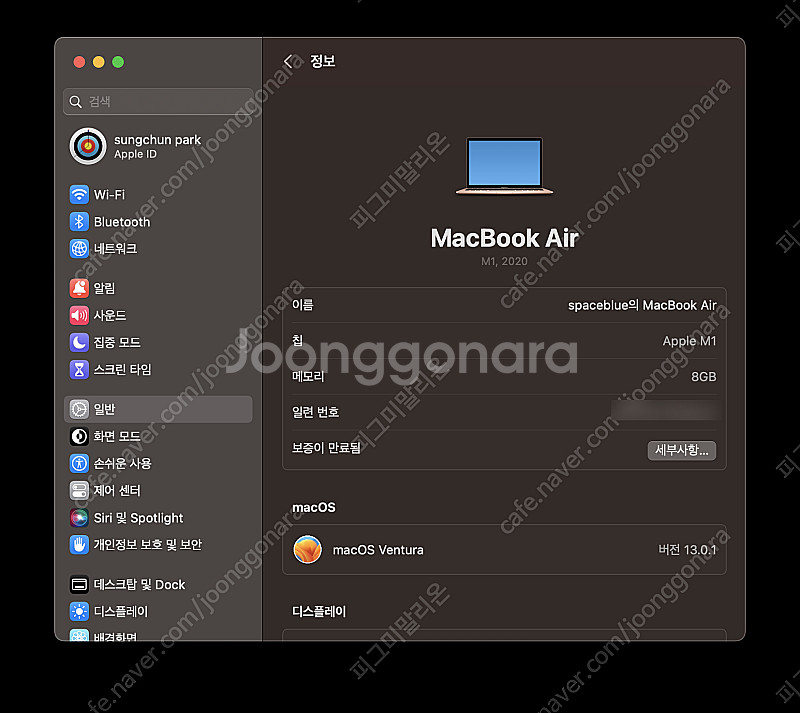
Task: Click the yellow minimize window button
Action: pyautogui.click(x=98, y=62)
